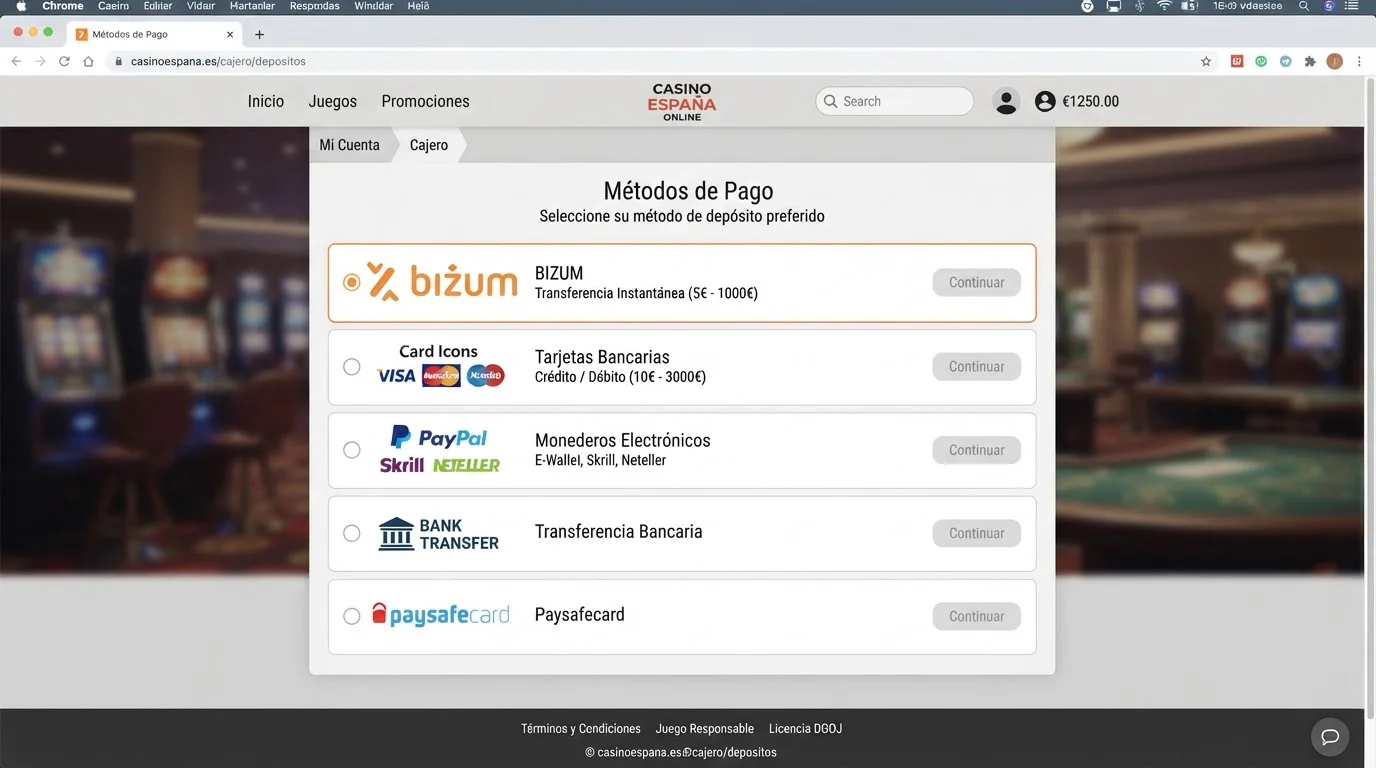Viewport: 1376px width, 768px height.
Task: Click the PayPal logo
Action: point(439,437)
